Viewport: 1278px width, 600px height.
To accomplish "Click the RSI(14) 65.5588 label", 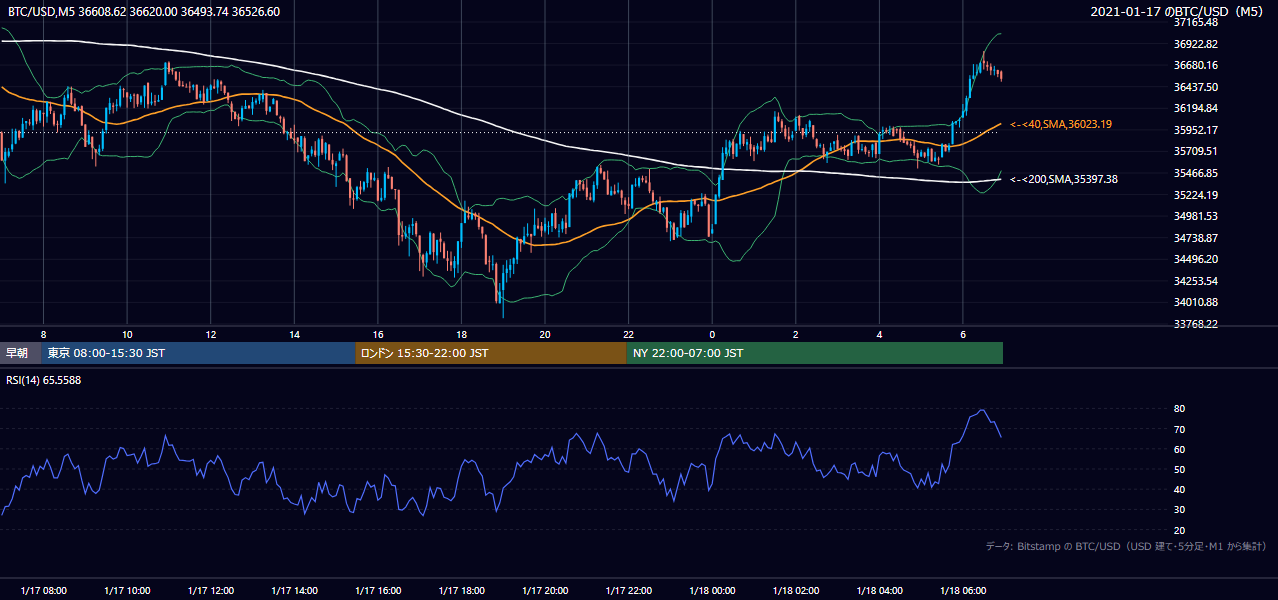I will tap(44, 380).
